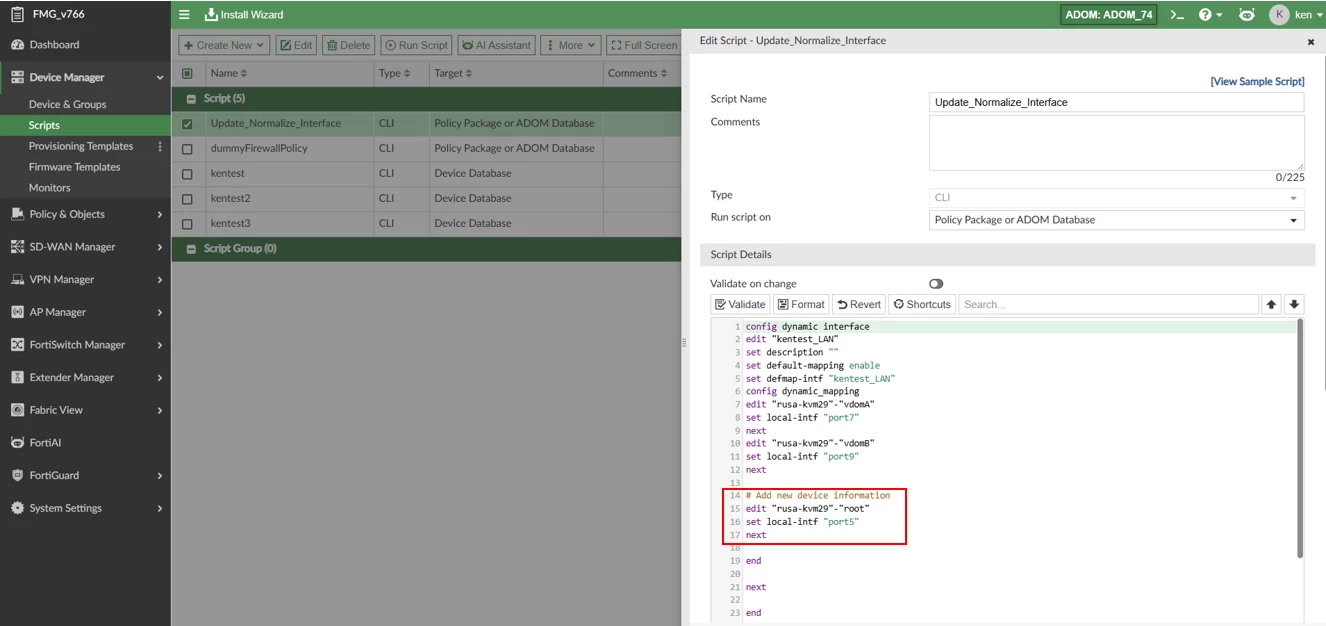This screenshot has height=626, width=1326.
Task: Open Provisioning Templates submenu item
Action: [x=81, y=146]
